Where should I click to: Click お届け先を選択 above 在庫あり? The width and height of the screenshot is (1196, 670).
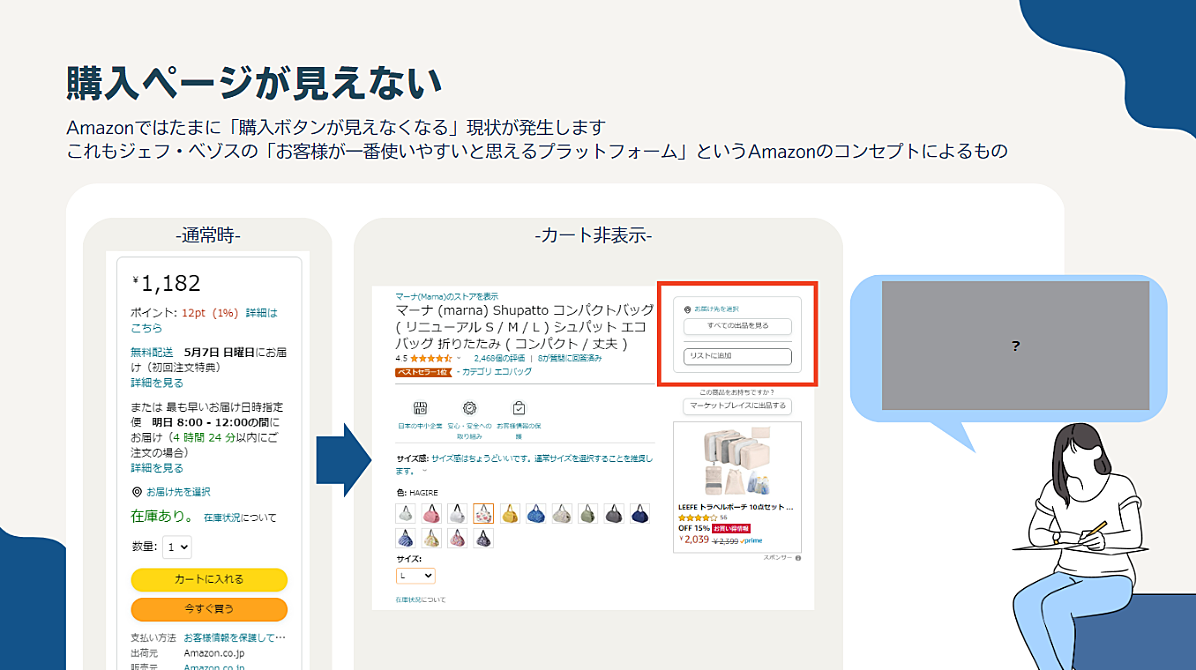click(x=178, y=492)
